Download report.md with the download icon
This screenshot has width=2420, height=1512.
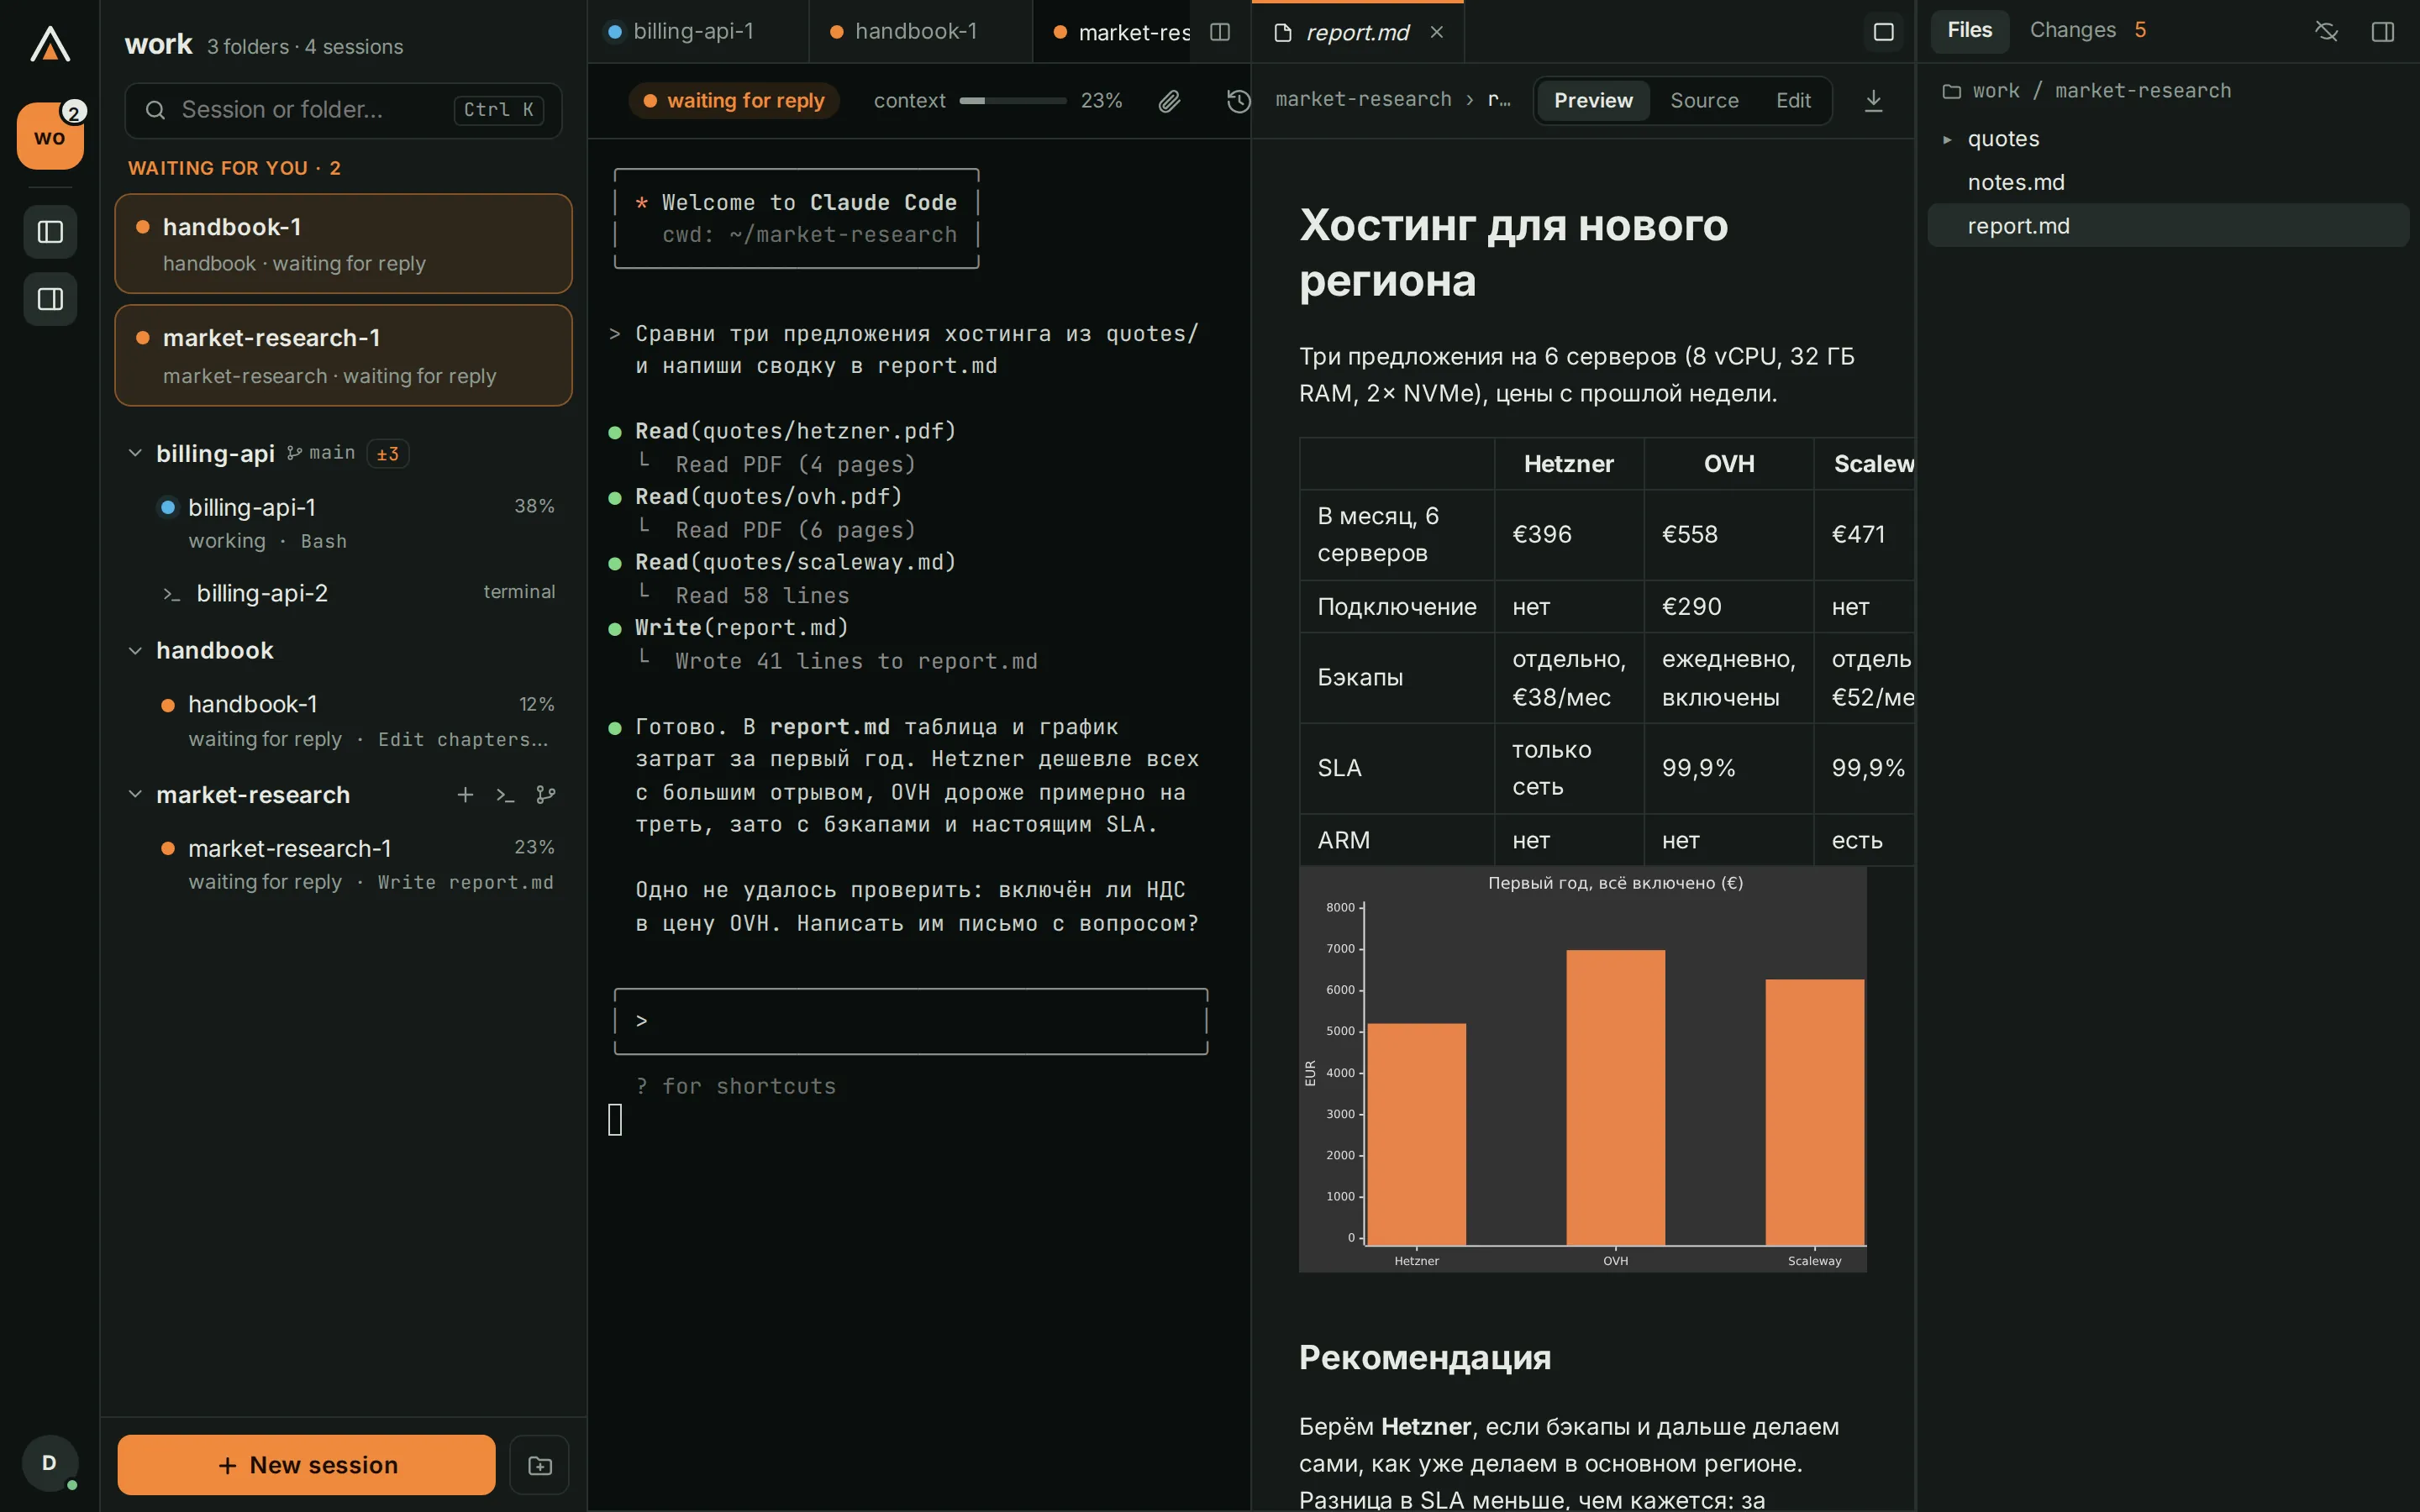tap(1874, 101)
